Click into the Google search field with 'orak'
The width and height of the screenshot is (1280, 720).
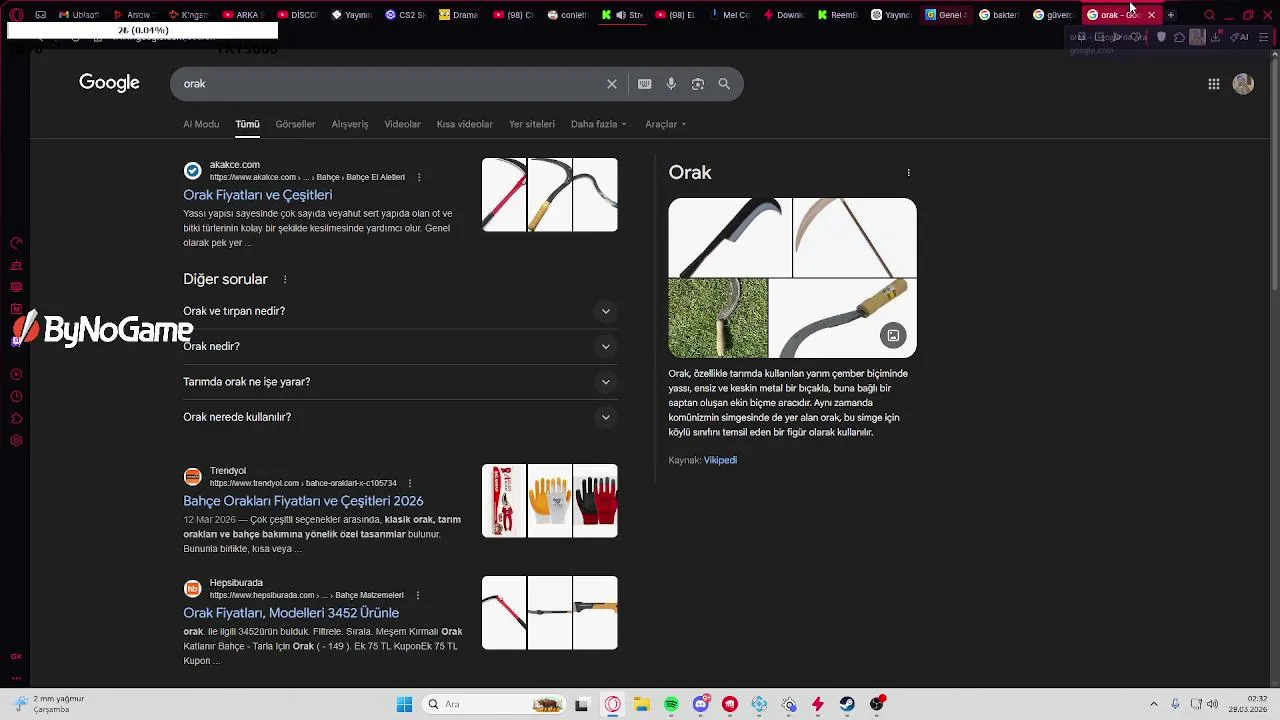pos(390,84)
